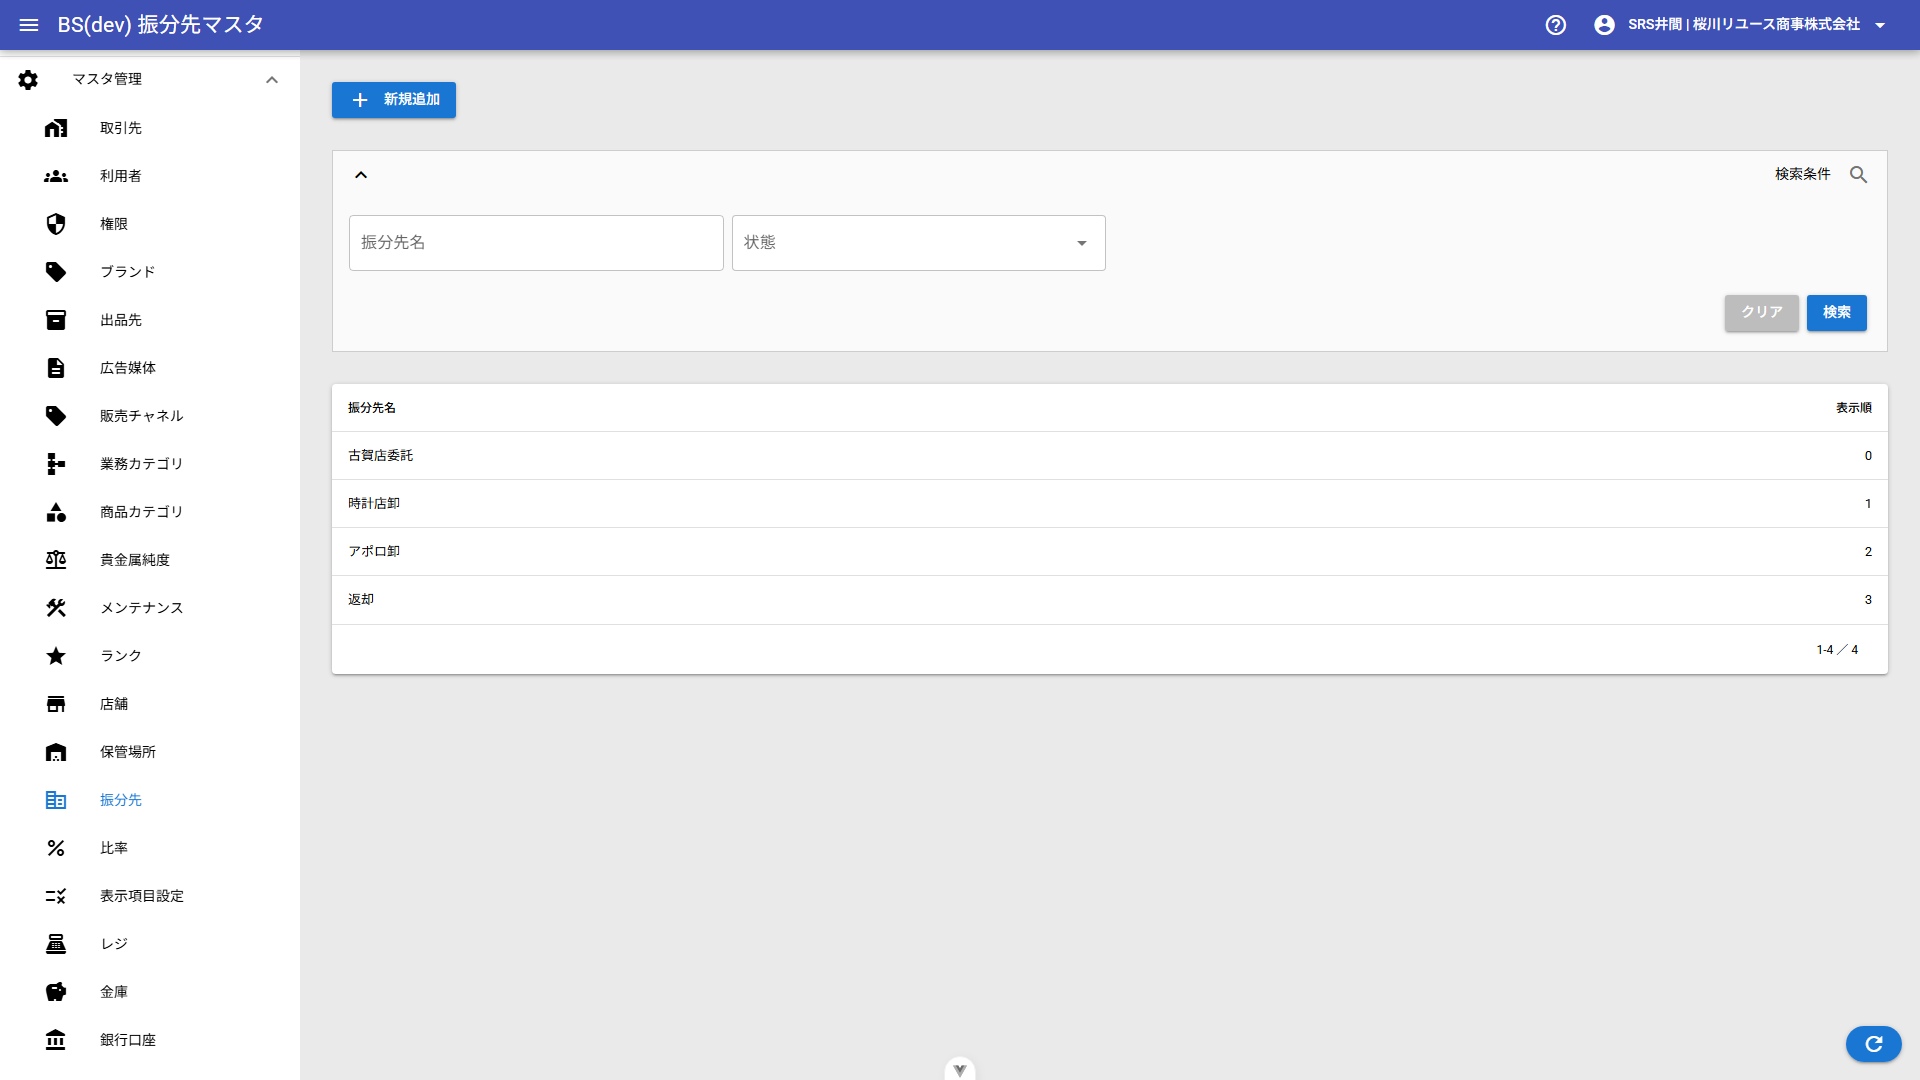This screenshot has height=1080, width=1920.
Task: Click the ランク star icon
Action: click(56, 656)
